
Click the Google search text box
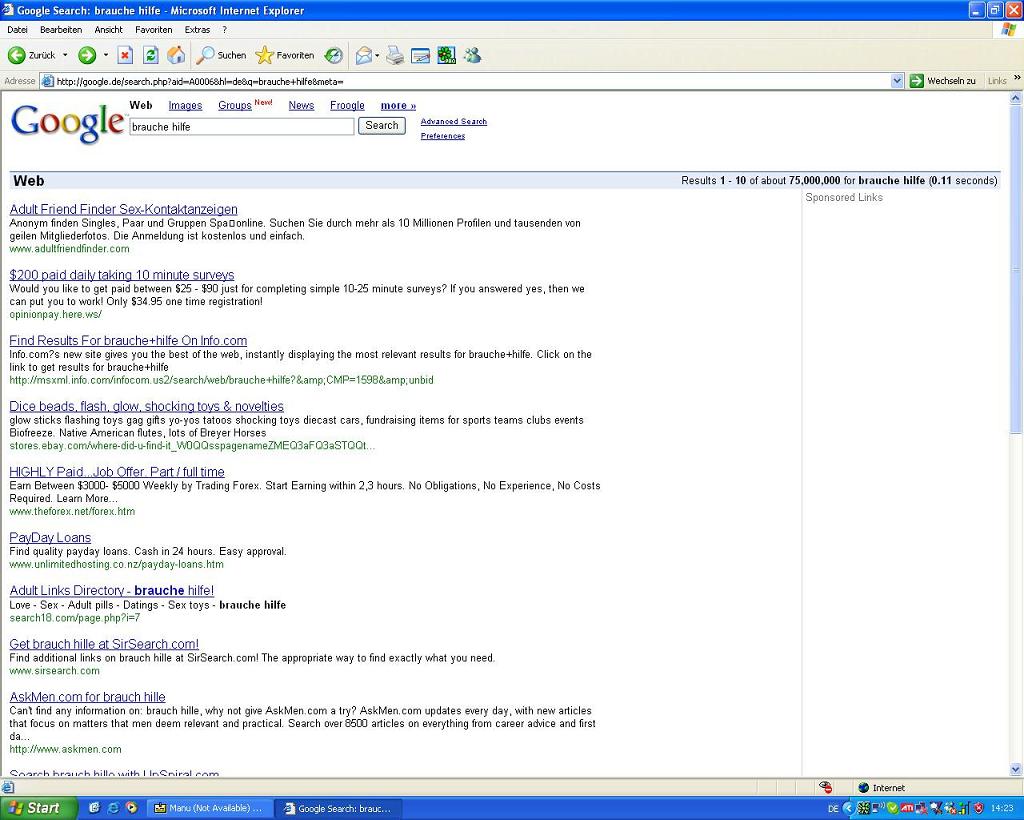click(x=242, y=127)
